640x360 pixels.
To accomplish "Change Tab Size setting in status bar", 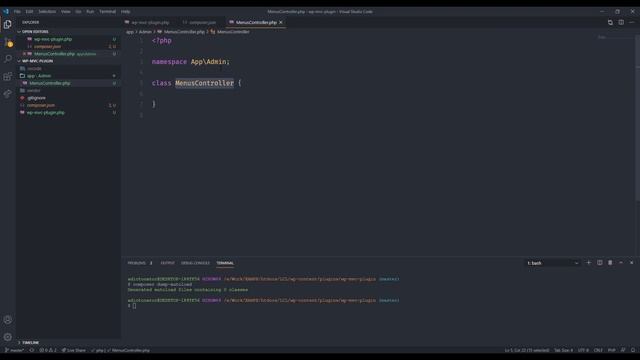I will pos(563,350).
